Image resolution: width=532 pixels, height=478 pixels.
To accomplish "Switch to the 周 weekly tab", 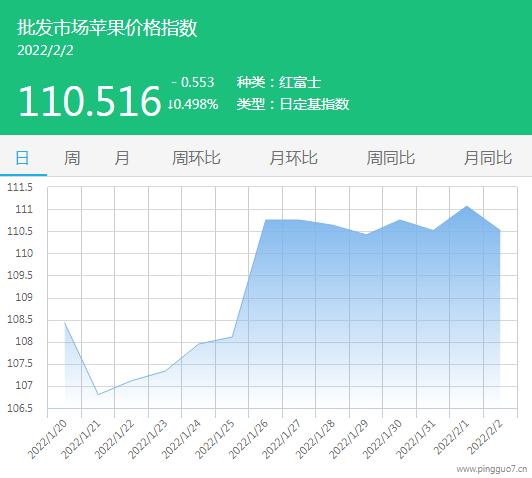I will pos(72,158).
